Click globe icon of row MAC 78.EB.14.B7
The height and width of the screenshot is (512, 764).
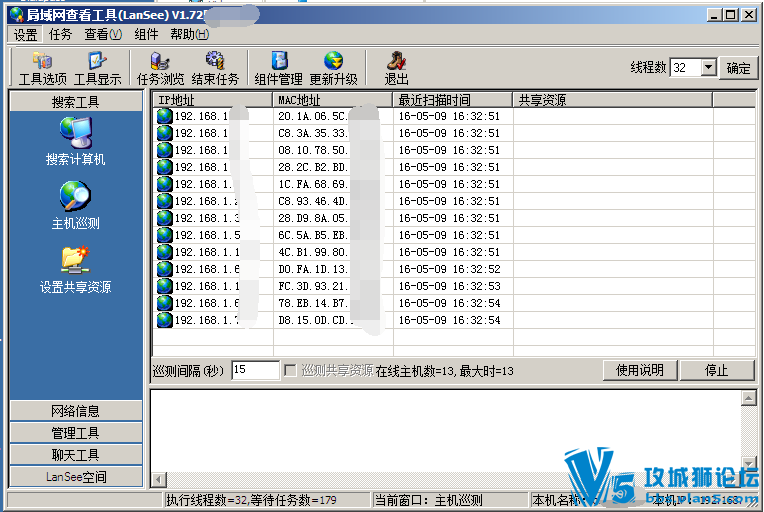(165, 303)
